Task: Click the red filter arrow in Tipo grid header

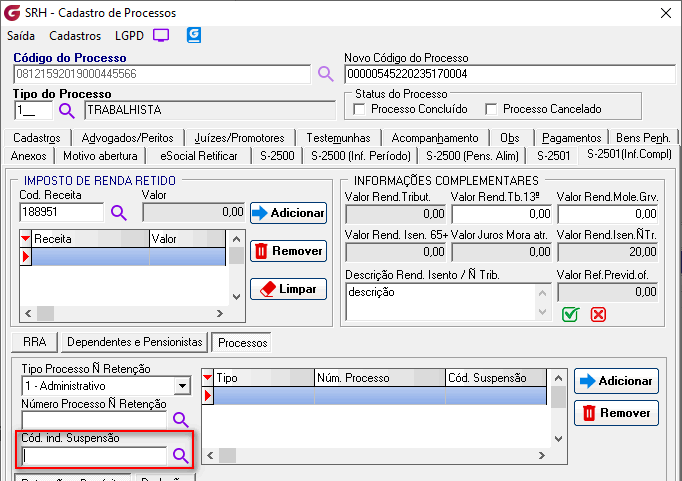Action: (x=208, y=378)
